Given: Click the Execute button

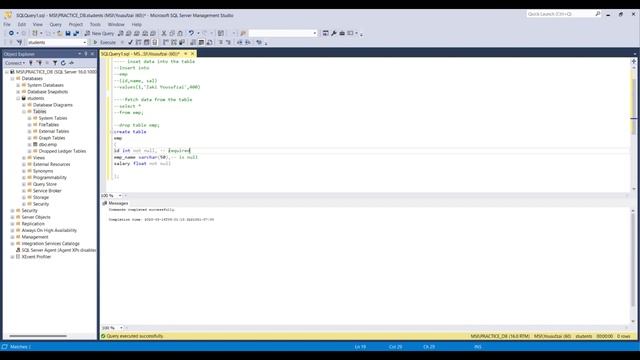Looking at the screenshot, I should tap(105, 42).
